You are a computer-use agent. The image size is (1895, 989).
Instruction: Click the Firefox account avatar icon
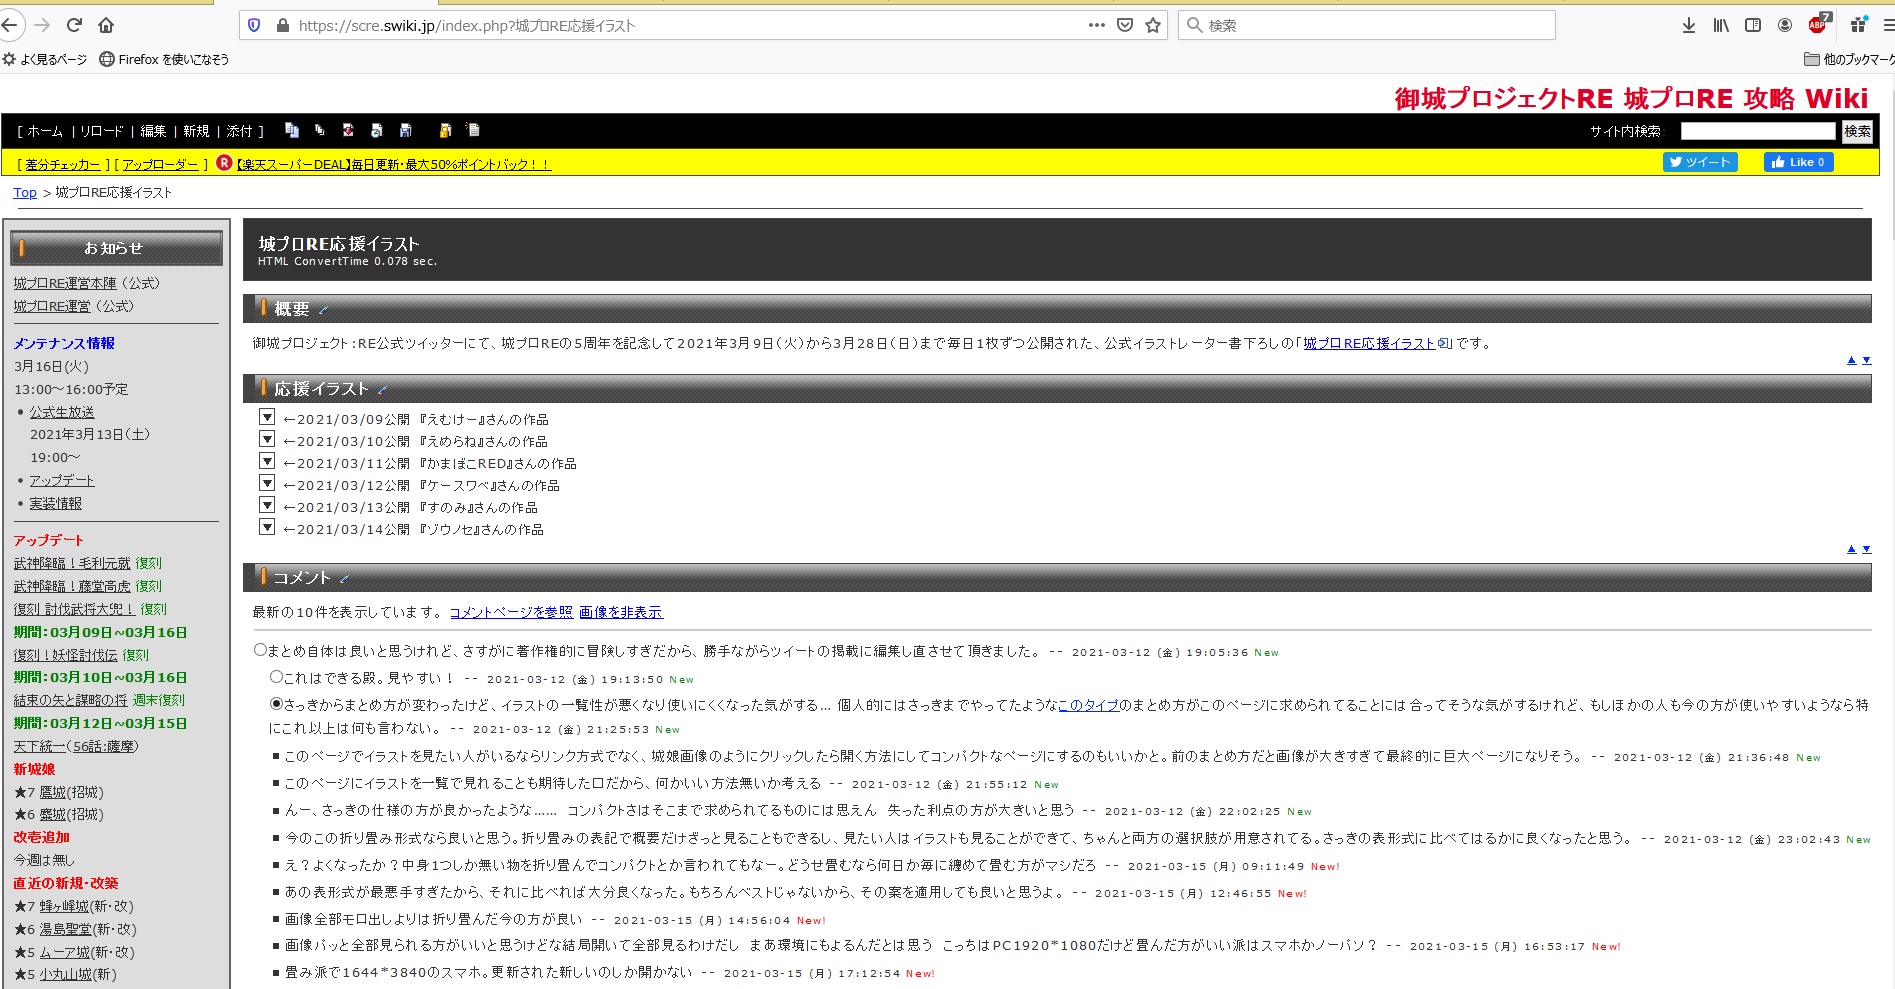click(1784, 25)
